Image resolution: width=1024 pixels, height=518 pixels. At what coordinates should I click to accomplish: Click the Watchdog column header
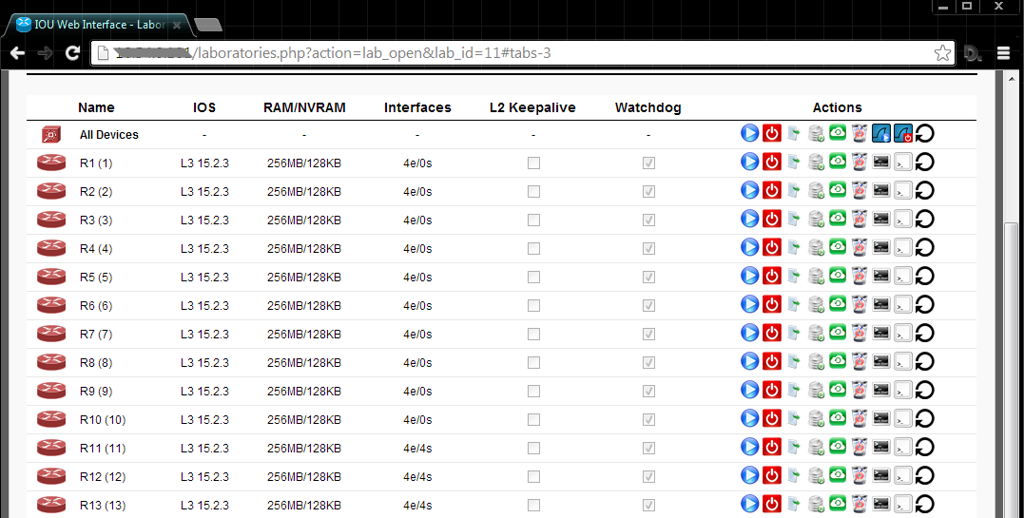[x=648, y=108]
